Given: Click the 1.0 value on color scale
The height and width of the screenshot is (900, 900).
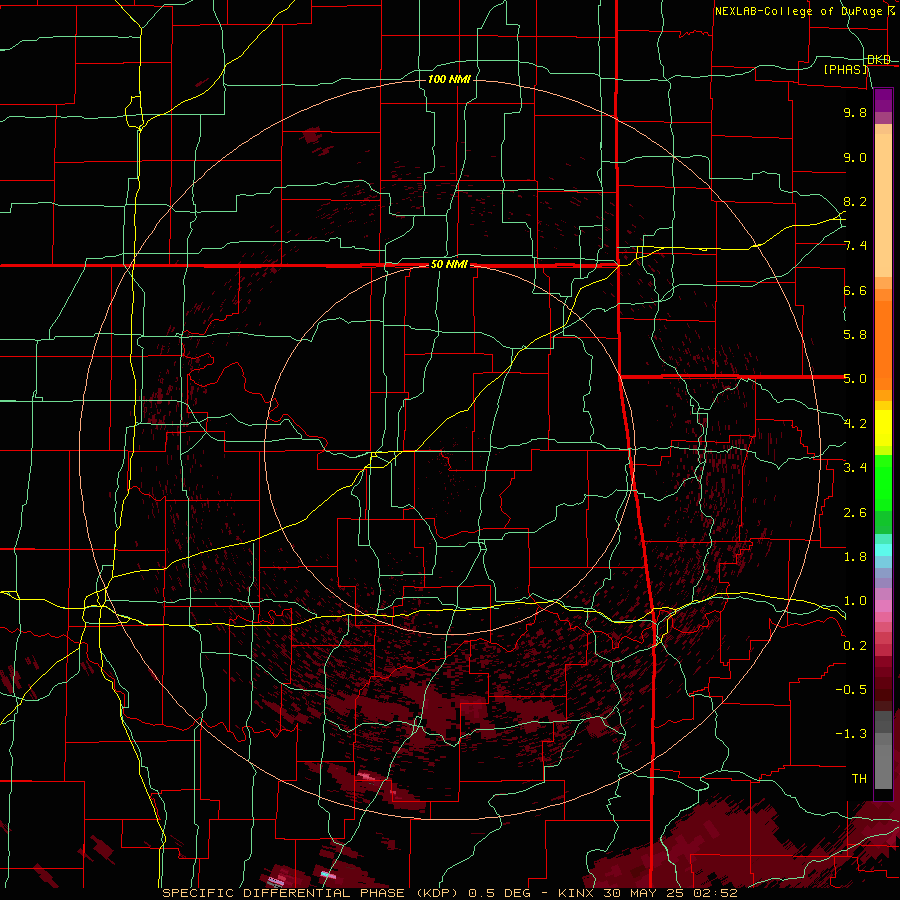Looking at the screenshot, I should tap(855, 601).
